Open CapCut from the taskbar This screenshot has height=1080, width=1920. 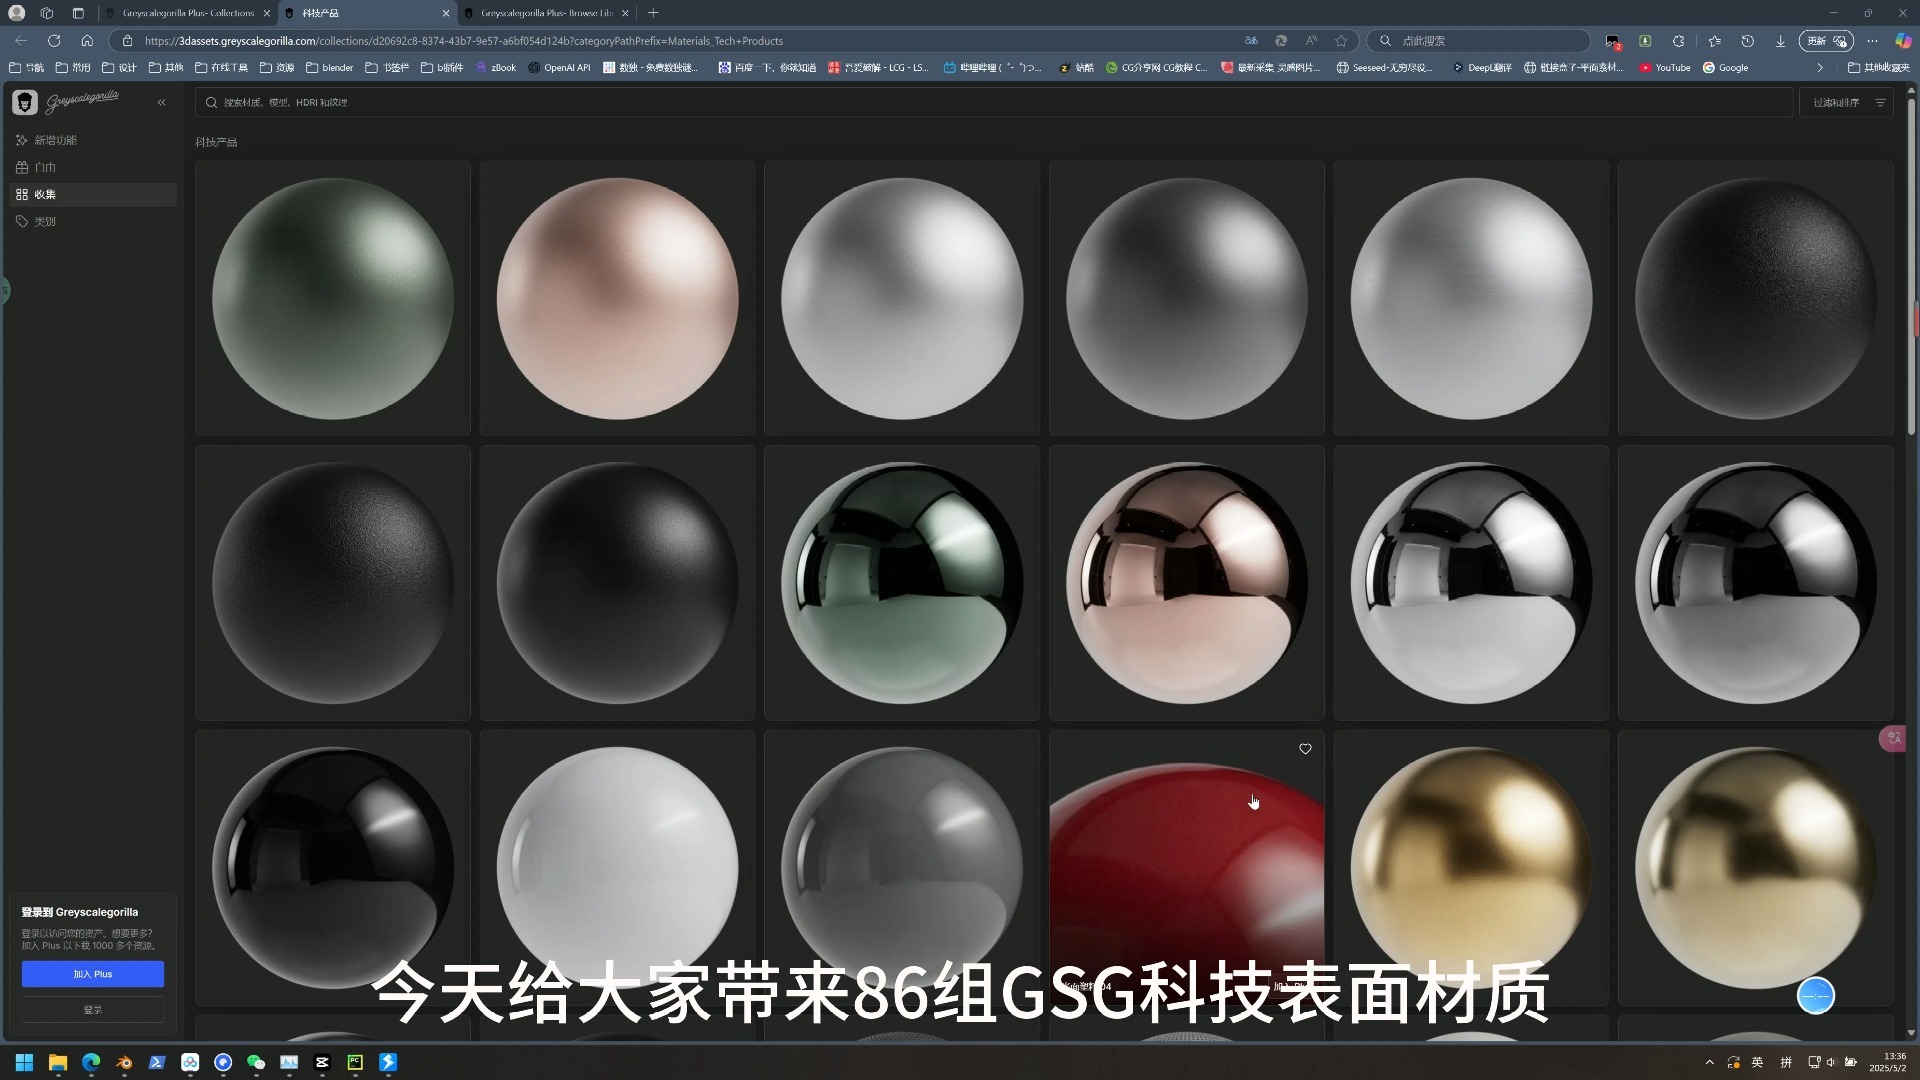[322, 1062]
